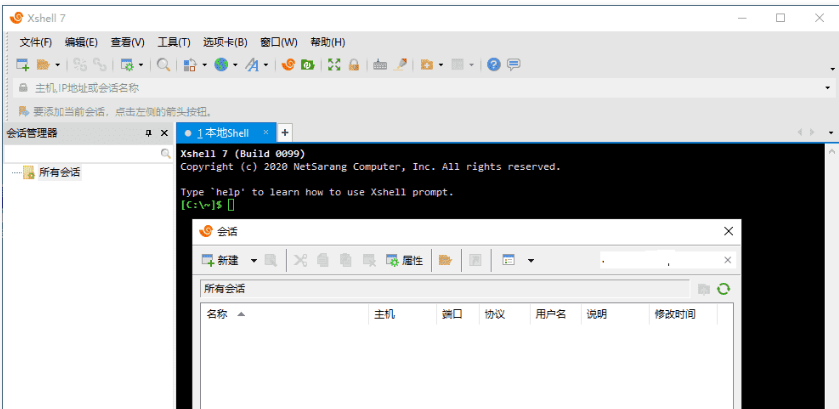This screenshot has height=409, width=839.
Task: Lock the screen with padlock icon
Action: click(354, 65)
